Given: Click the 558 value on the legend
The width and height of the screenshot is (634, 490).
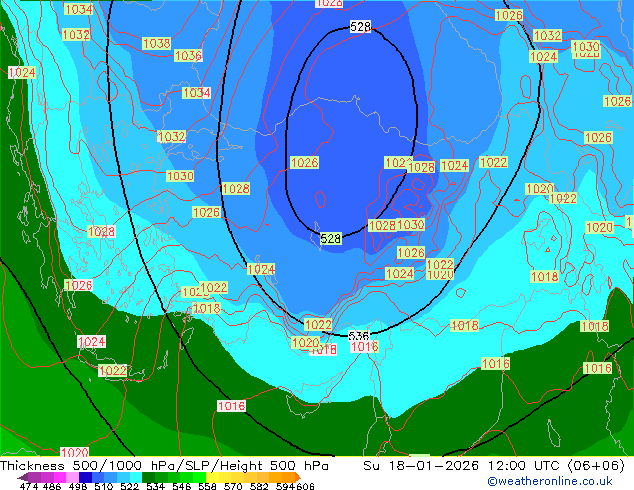Looking at the screenshot, I should click(x=207, y=486).
